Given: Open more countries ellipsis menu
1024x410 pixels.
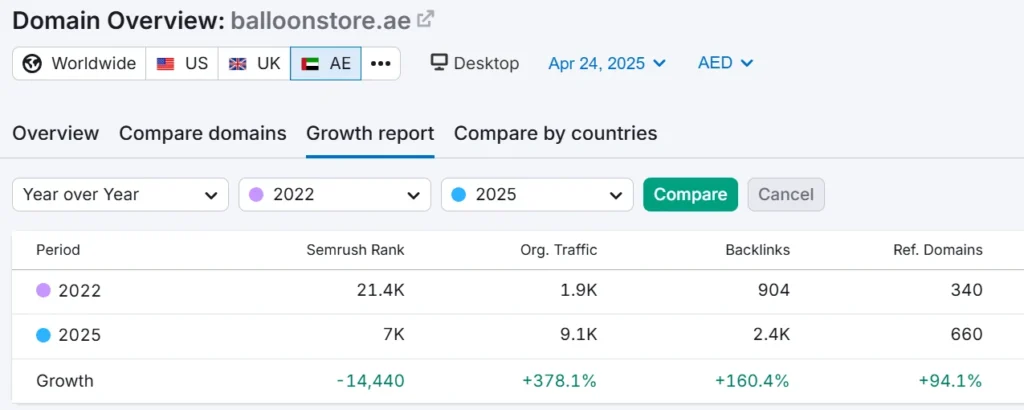Looking at the screenshot, I should [381, 63].
